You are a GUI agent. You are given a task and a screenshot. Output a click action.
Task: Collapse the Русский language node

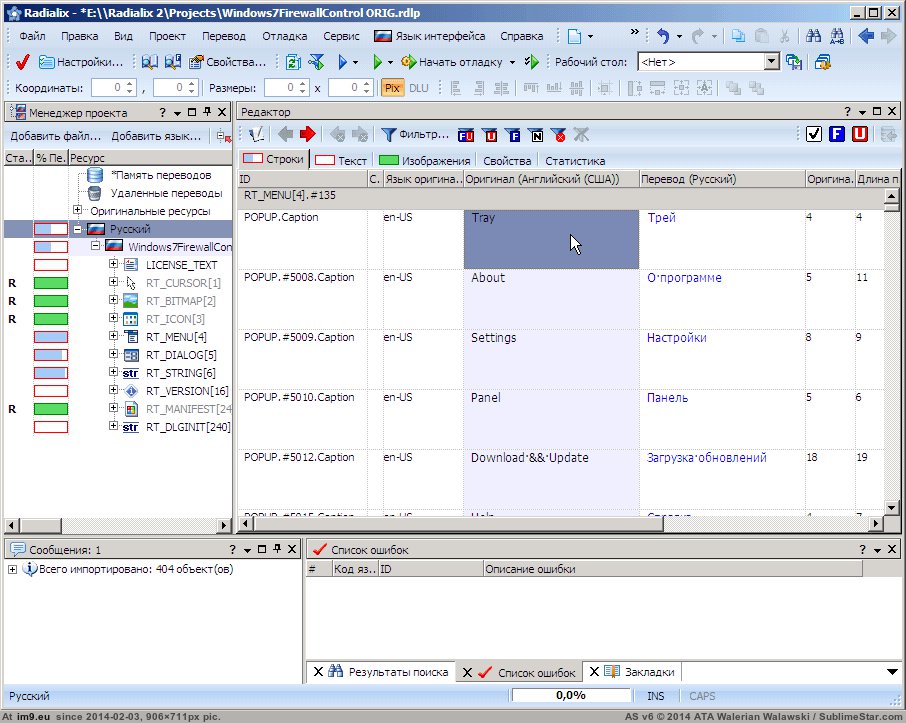(77, 229)
